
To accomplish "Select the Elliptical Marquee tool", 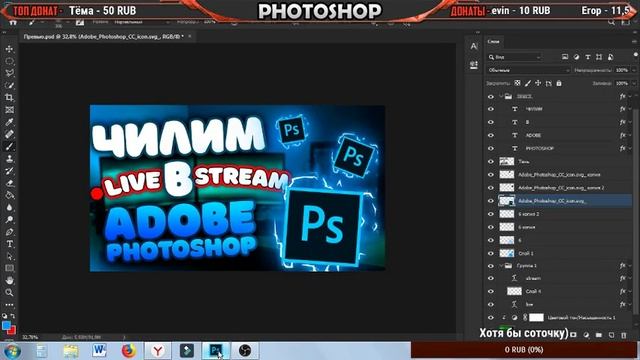I will pyautogui.click(x=9, y=61).
